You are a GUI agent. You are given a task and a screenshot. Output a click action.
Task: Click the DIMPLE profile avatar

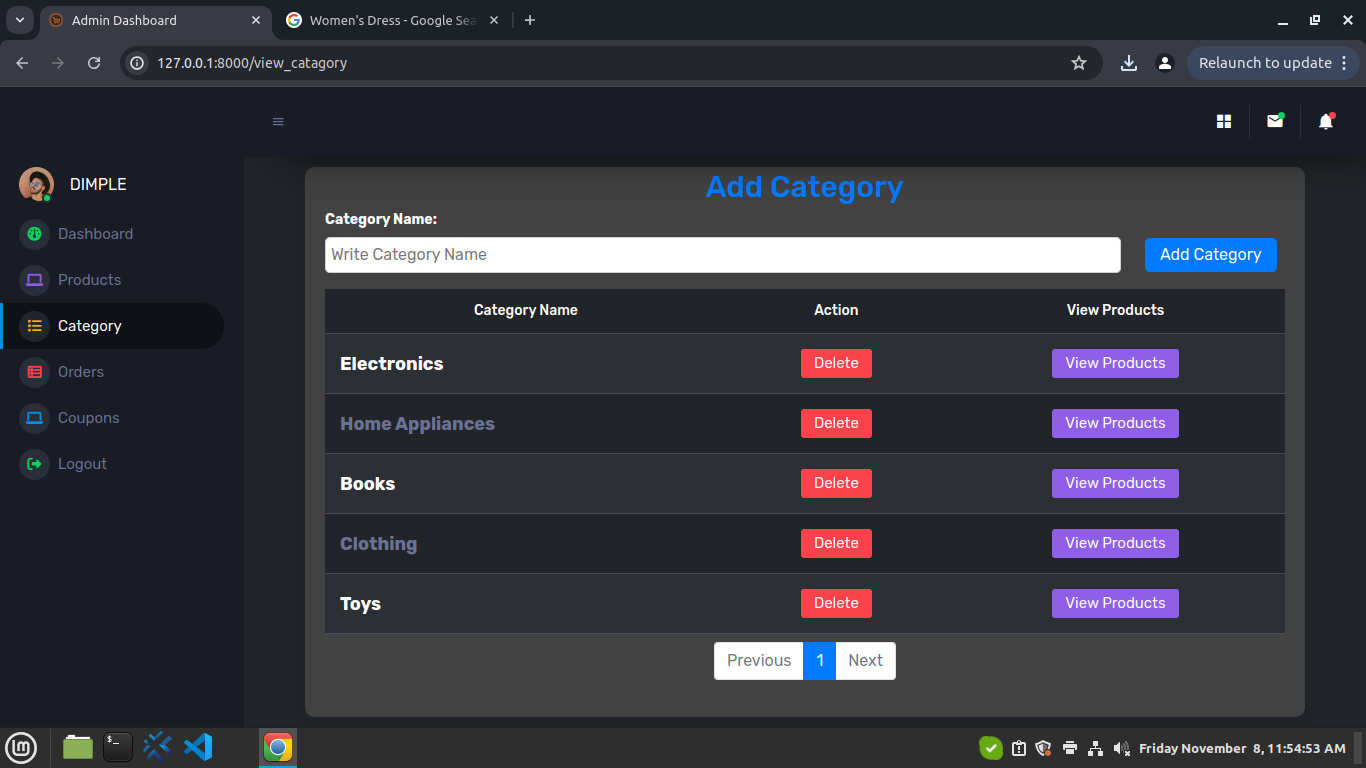tap(36, 184)
